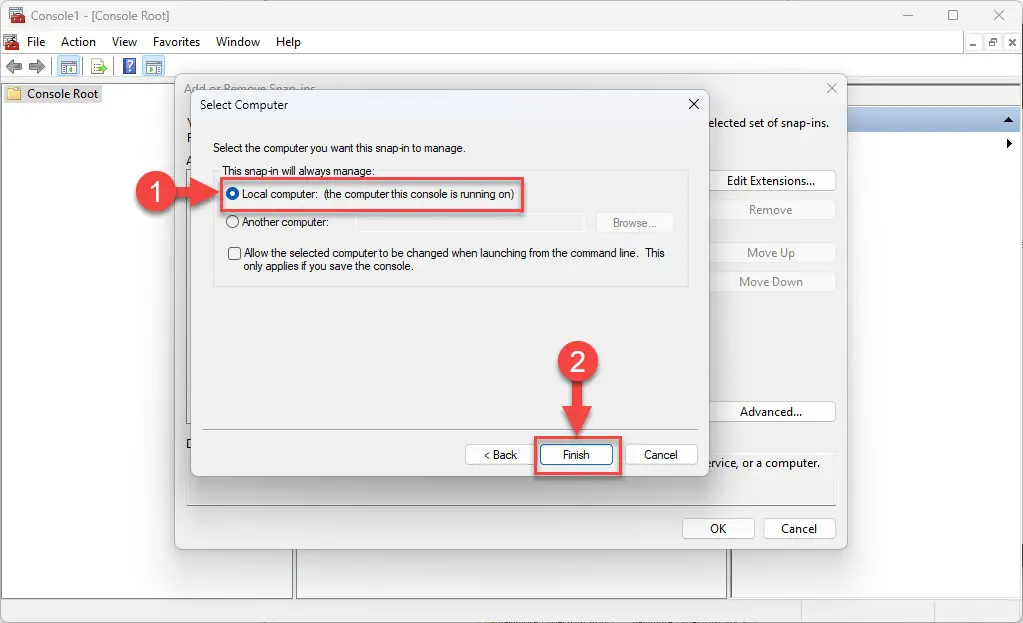Toggle the Show/Hide Console Tree toolbar icon

(68, 67)
